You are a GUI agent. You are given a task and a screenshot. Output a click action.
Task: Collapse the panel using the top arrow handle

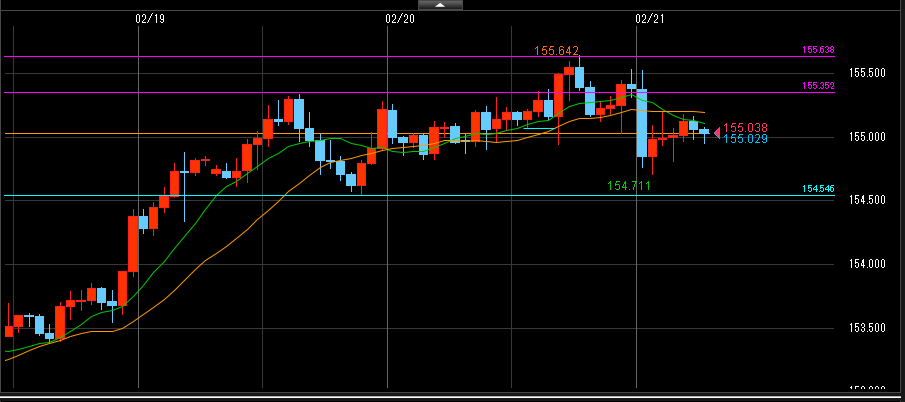(x=439, y=5)
